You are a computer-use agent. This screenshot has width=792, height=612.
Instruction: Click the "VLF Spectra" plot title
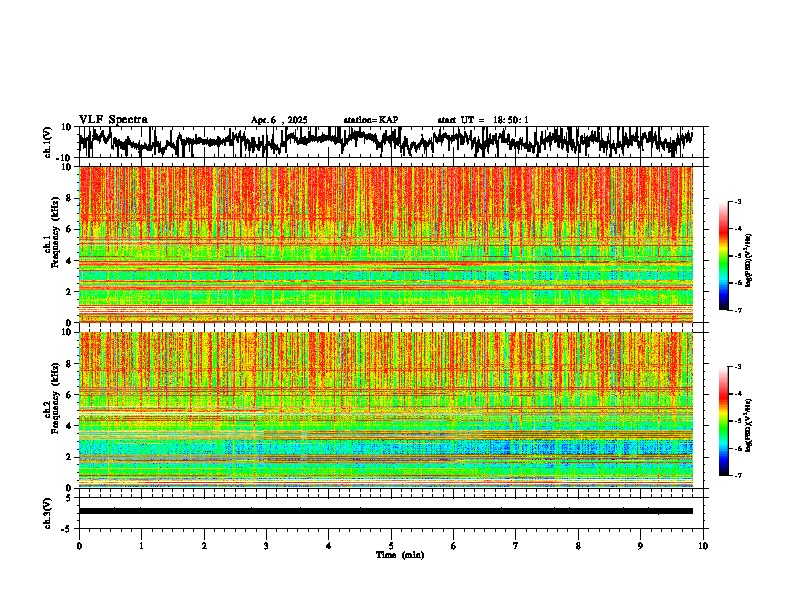click(x=113, y=120)
